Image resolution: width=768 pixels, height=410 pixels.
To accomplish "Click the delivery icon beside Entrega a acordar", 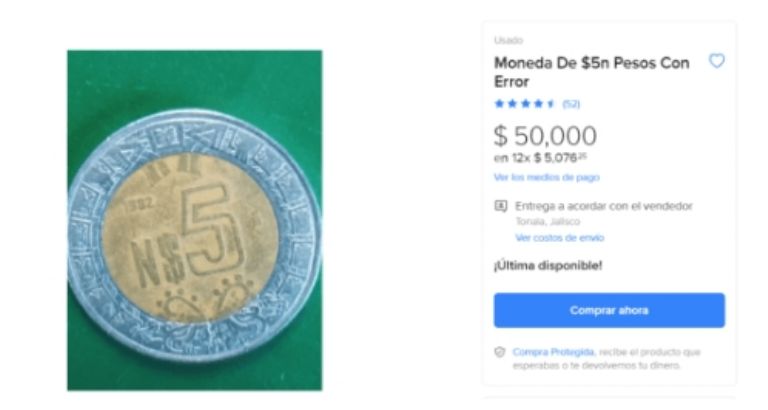I will (x=501, y=206).
